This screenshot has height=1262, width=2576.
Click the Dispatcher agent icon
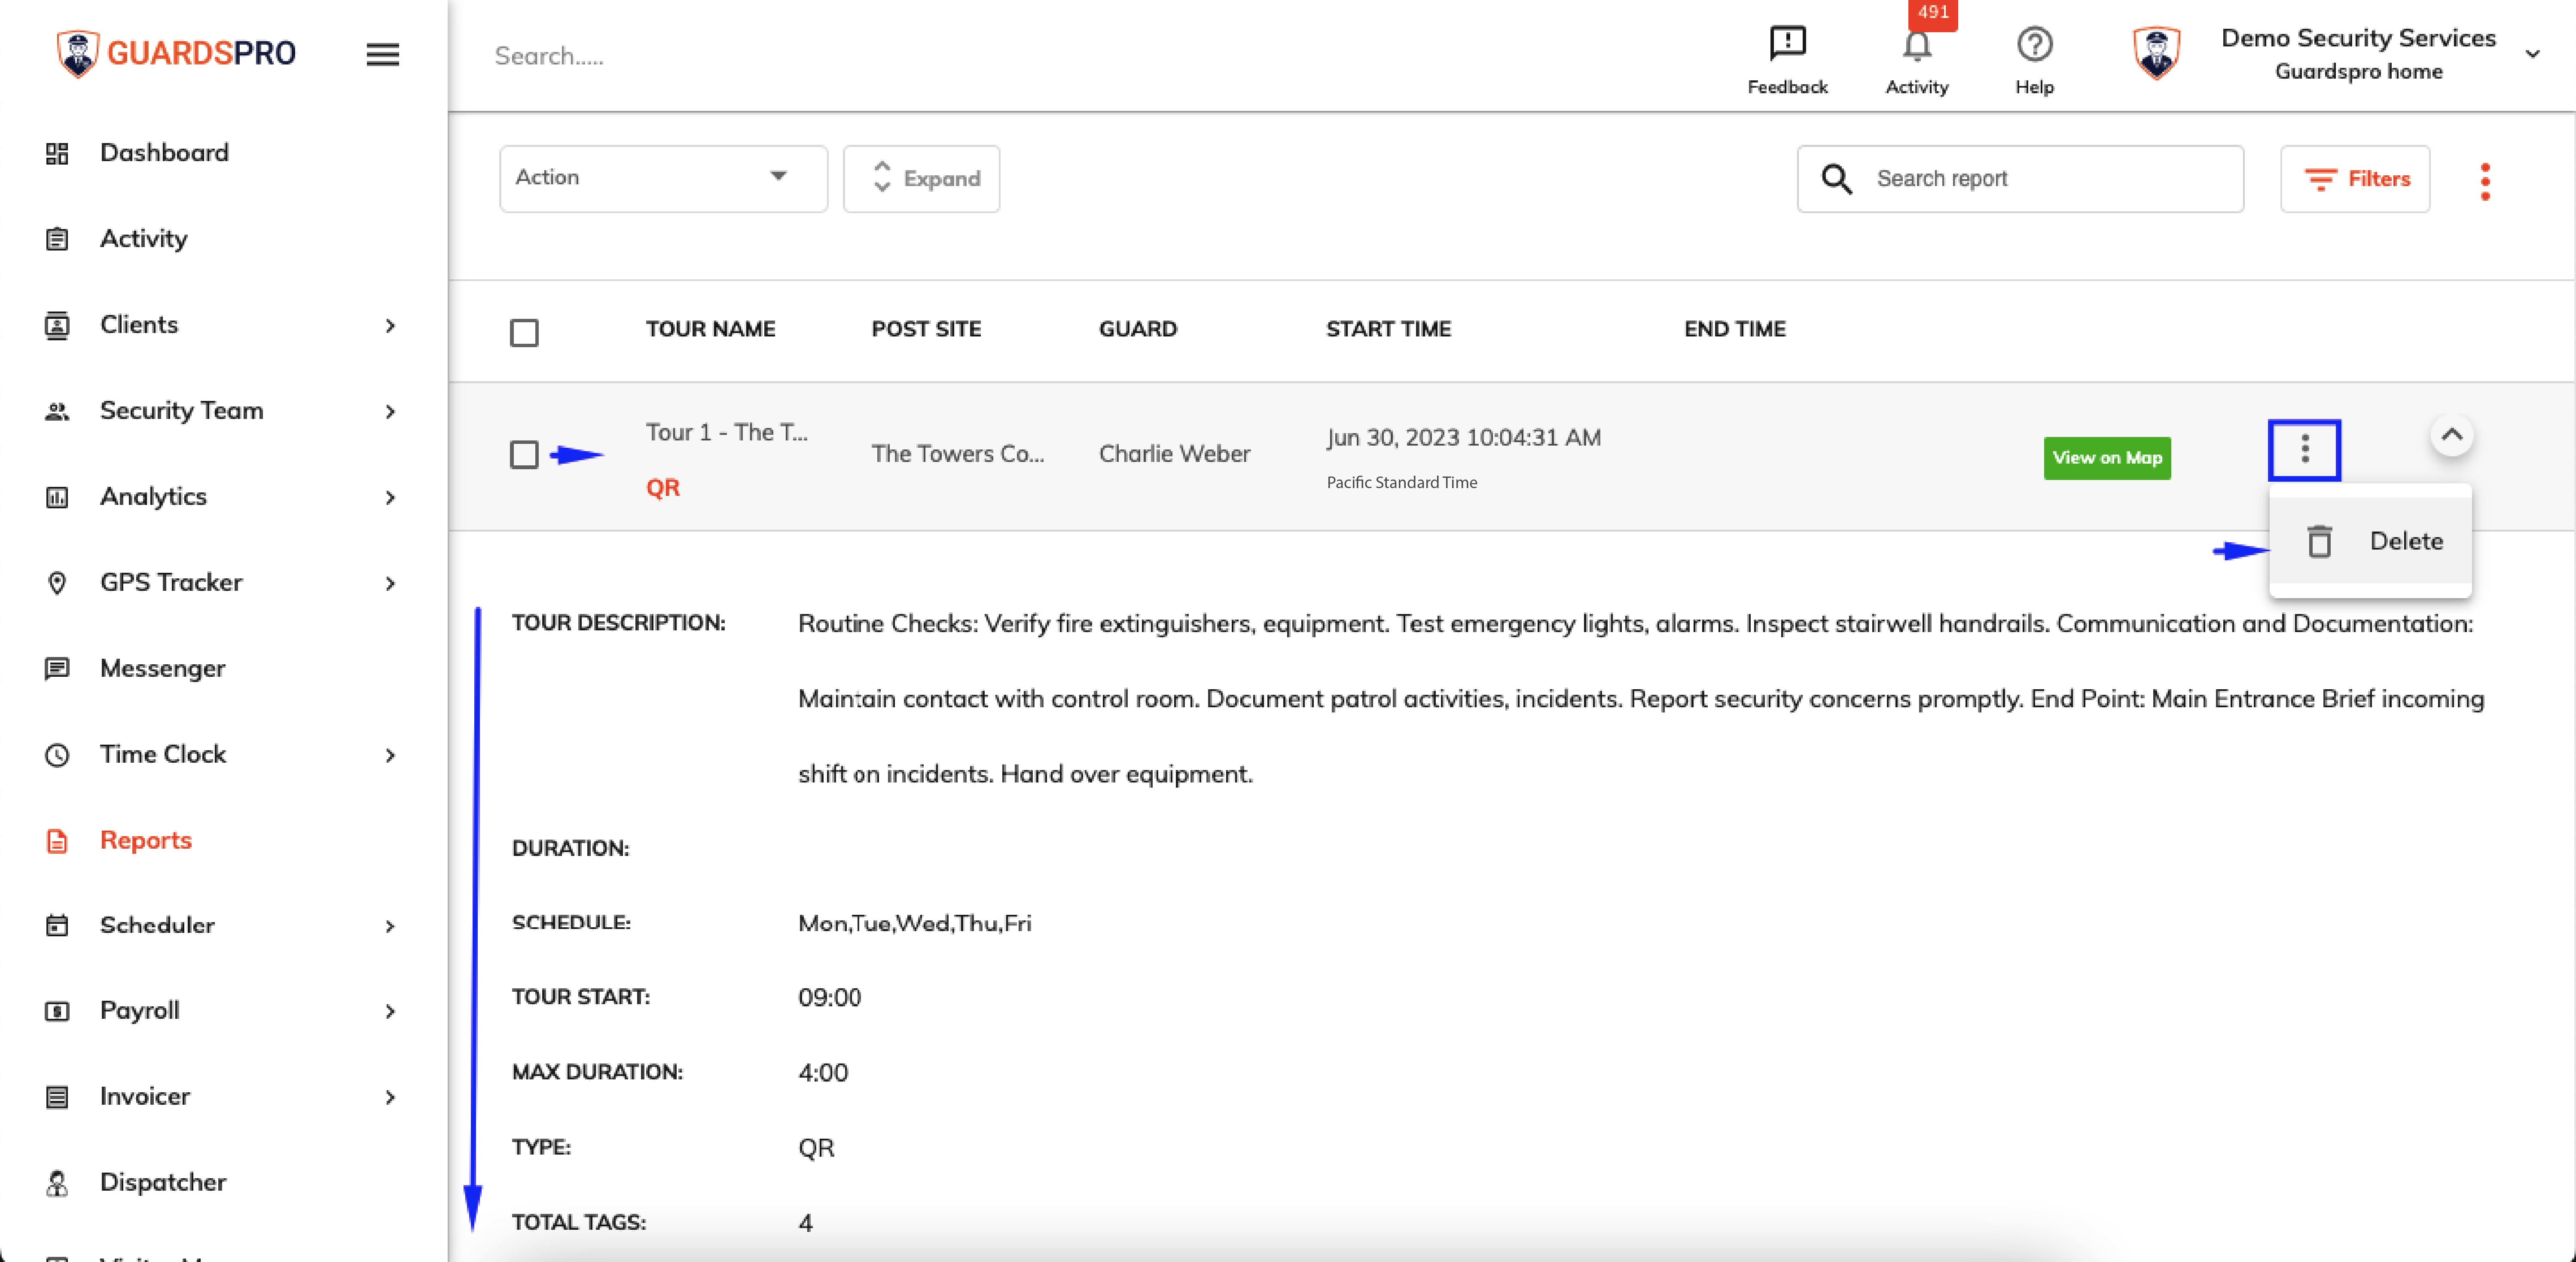tap(57, 1183)
